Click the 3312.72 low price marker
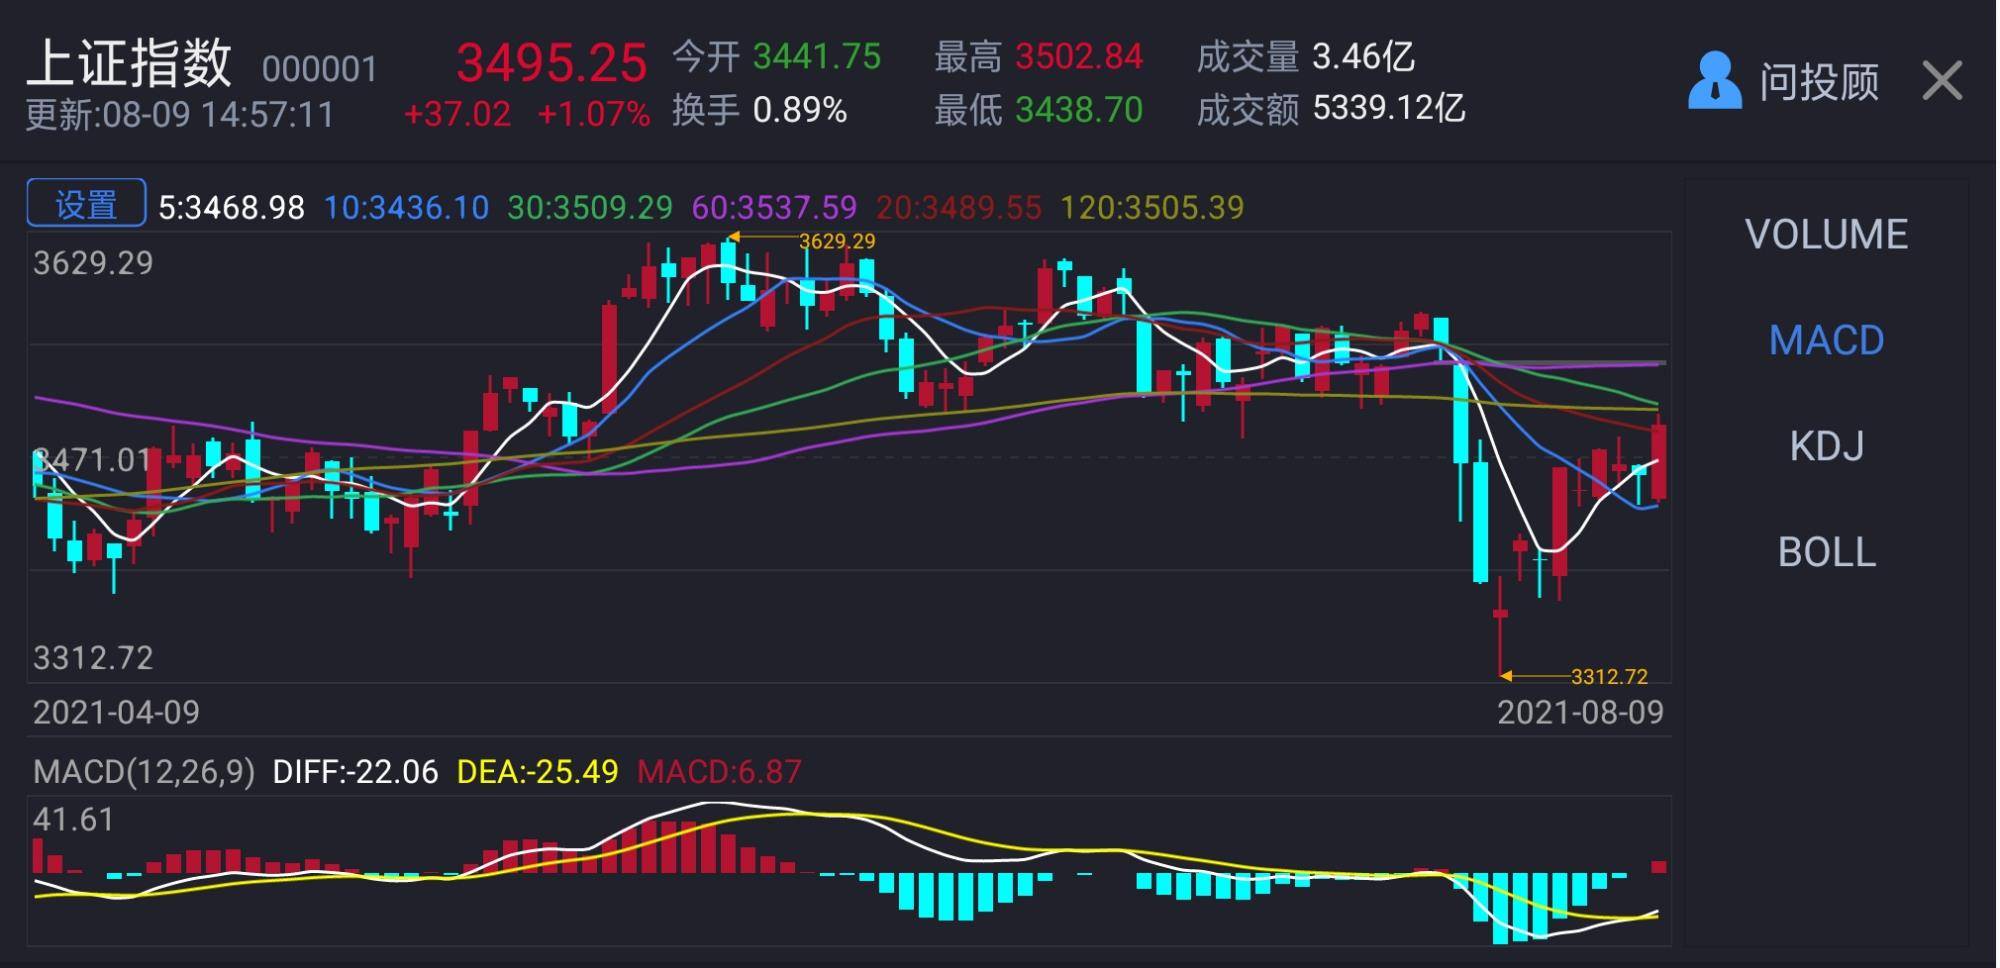 [1608, 677]
